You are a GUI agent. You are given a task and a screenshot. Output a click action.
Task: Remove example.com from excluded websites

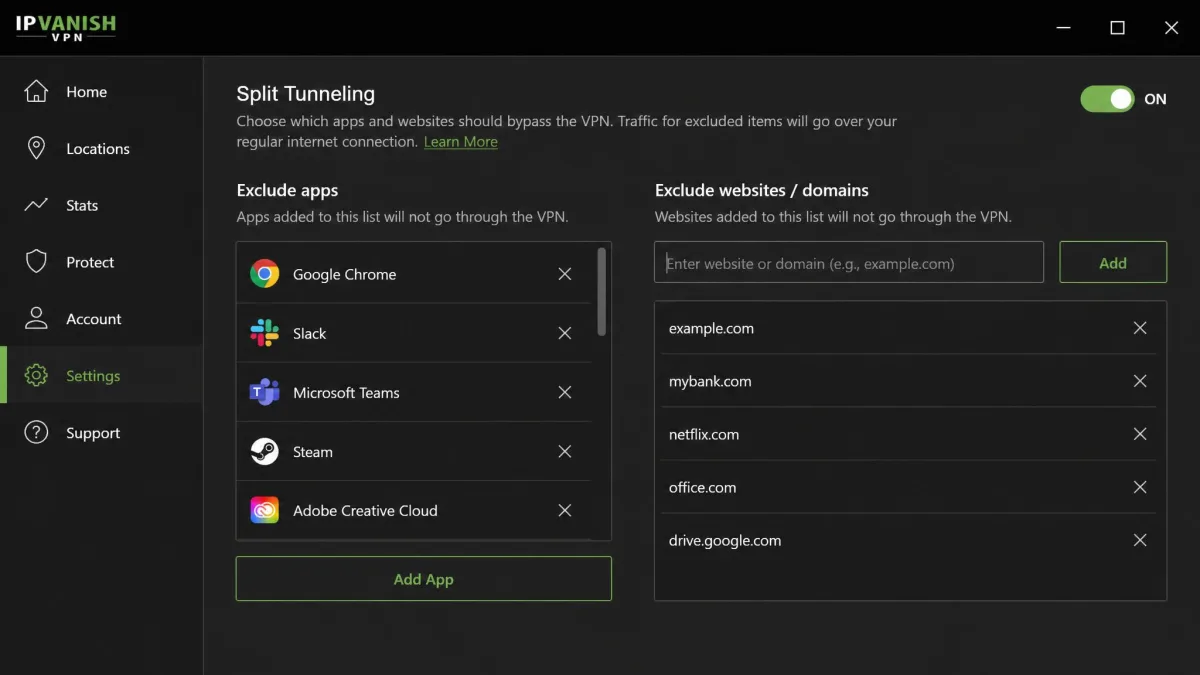pos(1140,328)
